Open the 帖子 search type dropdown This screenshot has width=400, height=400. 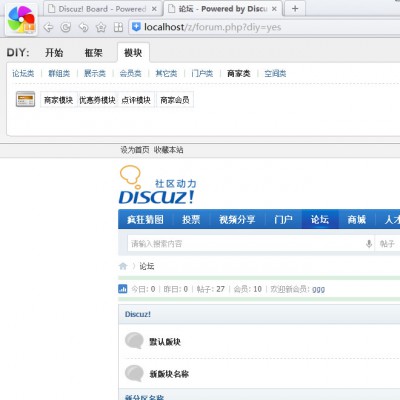coord(387,244)
